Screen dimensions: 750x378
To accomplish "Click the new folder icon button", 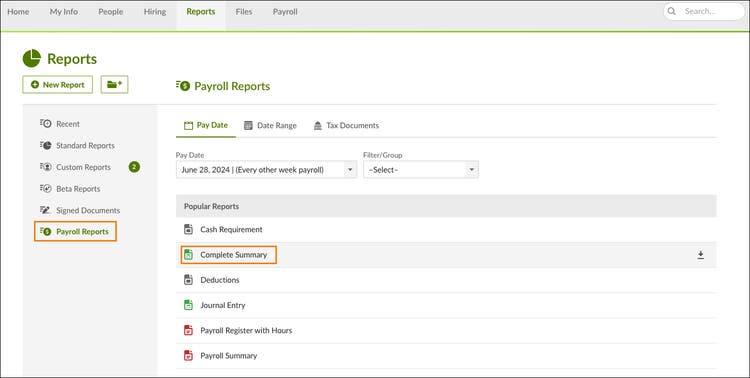I will coord(114,85).
